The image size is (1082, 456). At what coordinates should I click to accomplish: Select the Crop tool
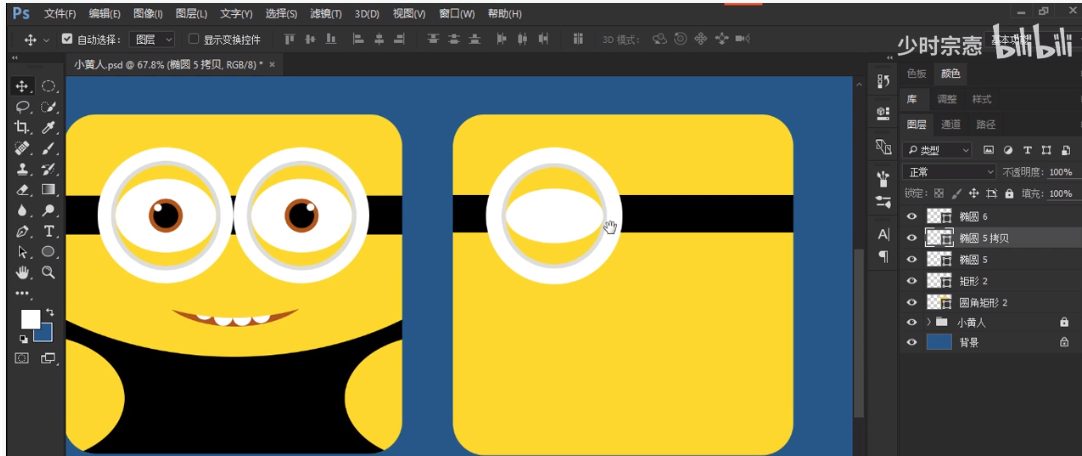22,127
